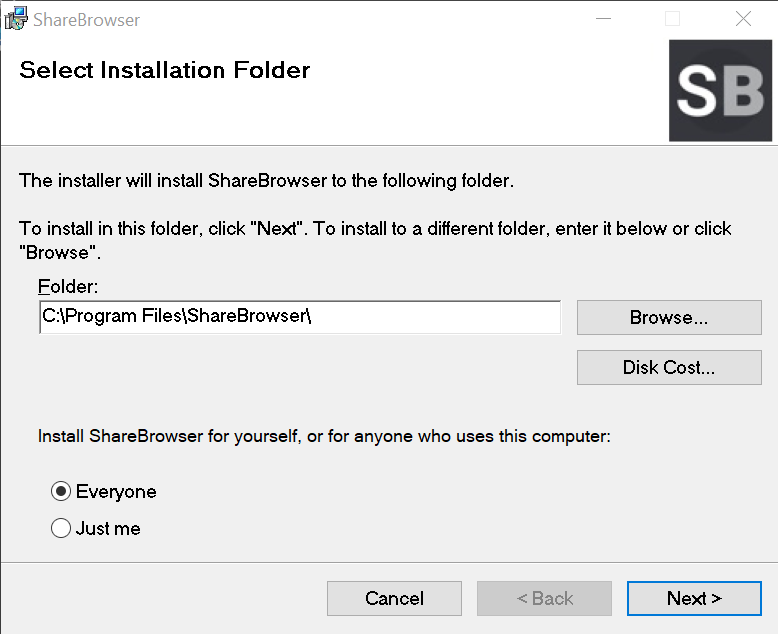Click the Browse... button
Viewport: 778px width, 634px height.
point(669,317)
